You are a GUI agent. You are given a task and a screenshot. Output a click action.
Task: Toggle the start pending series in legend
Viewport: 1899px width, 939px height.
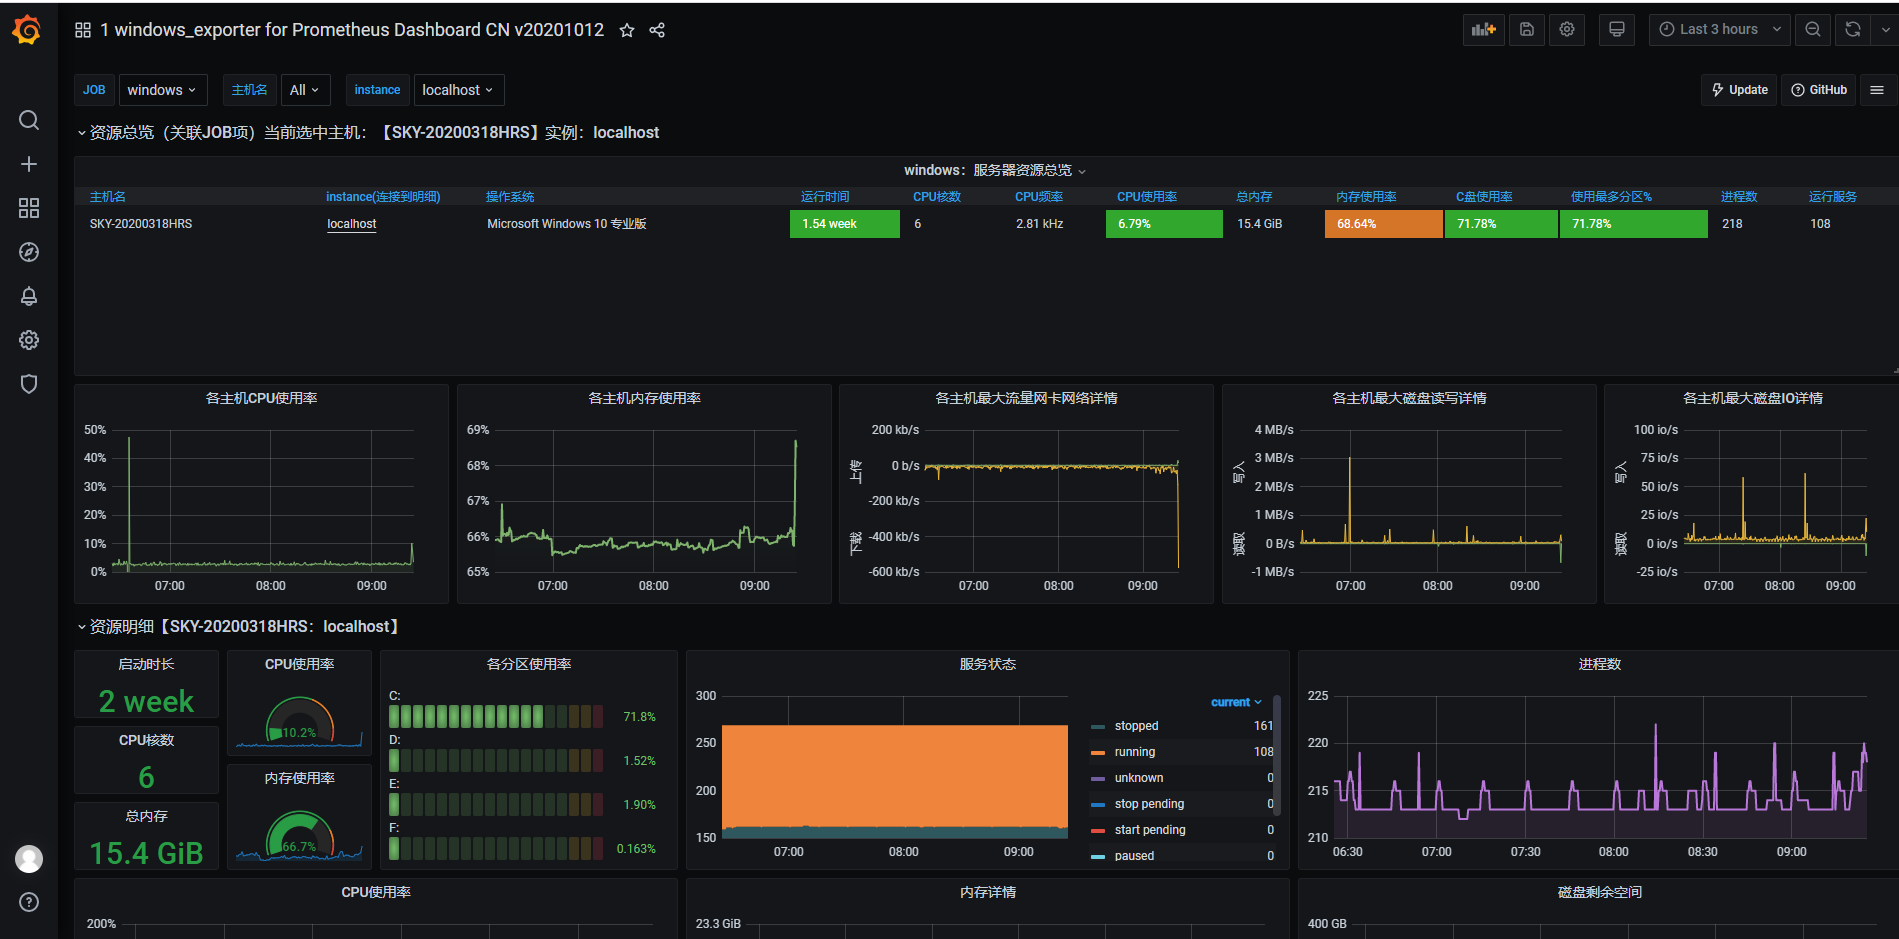pyautogui.click(x=1150, y=830)
